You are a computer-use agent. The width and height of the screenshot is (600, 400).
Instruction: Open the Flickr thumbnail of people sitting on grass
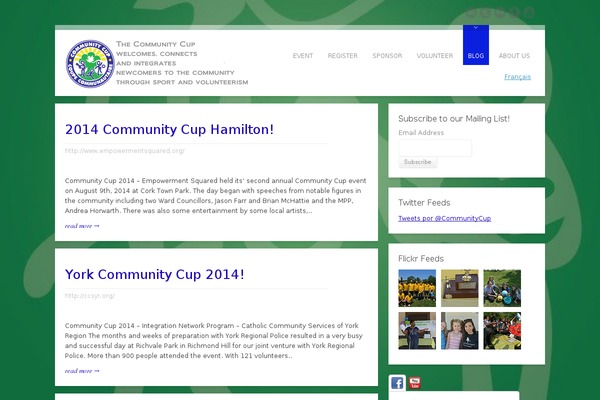coord(502,288)
